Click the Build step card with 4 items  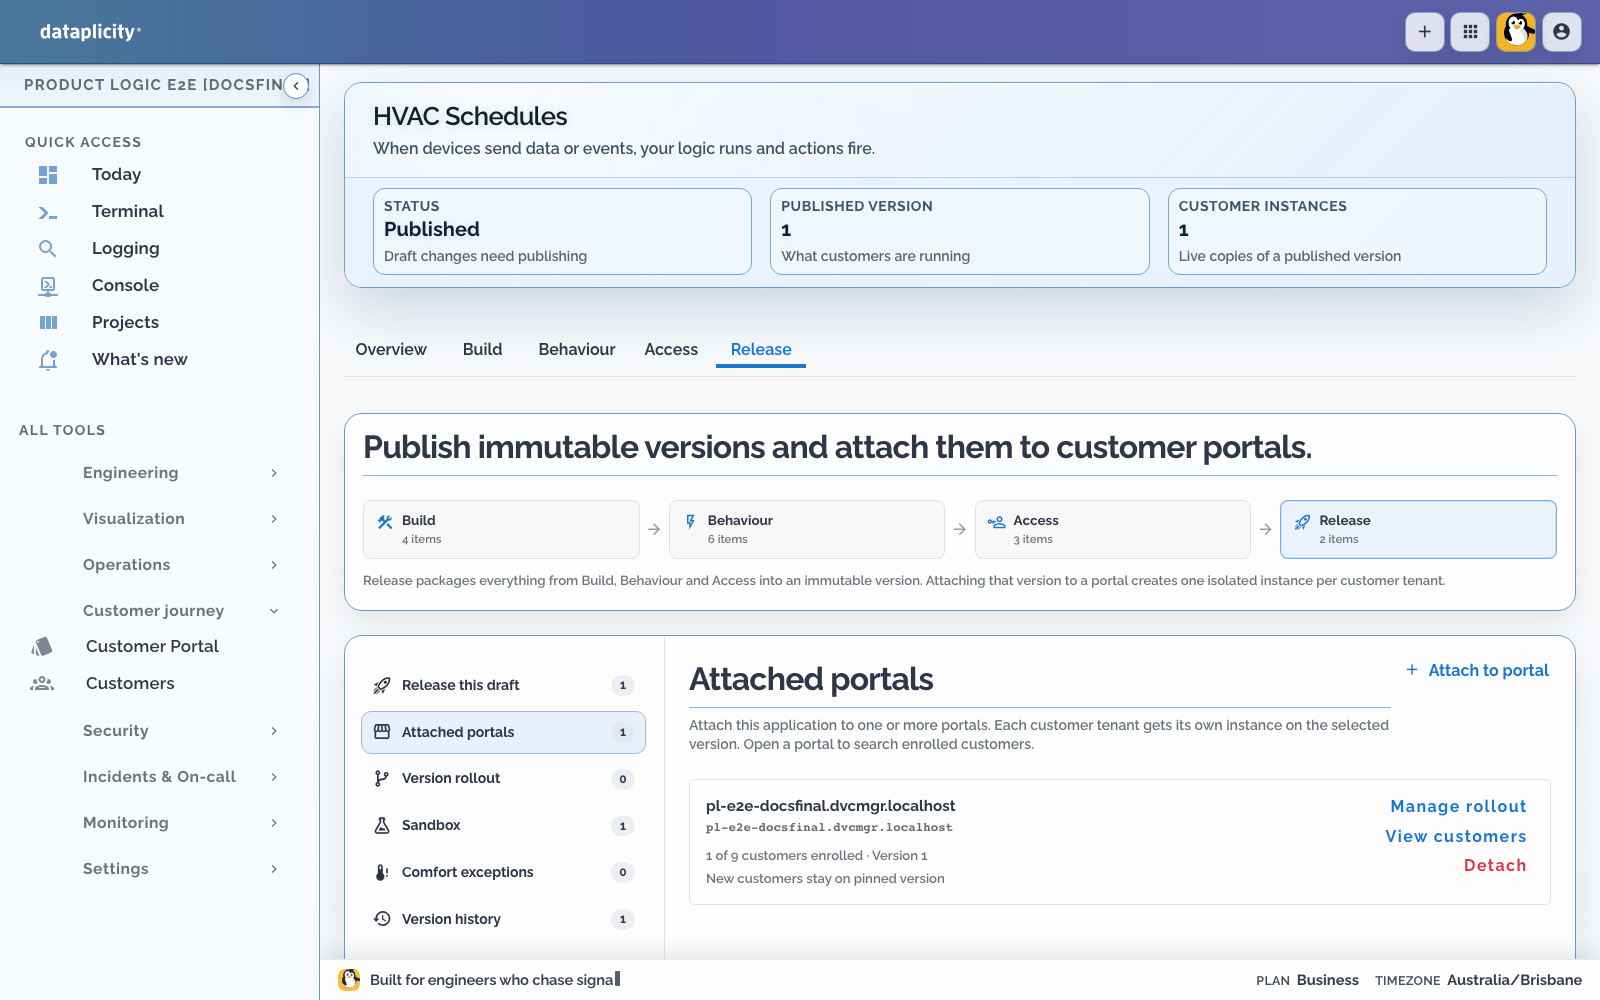click(x=501, y=530)
